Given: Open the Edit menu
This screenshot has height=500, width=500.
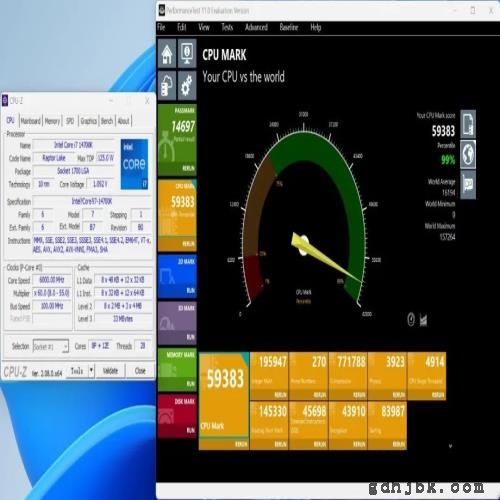Looking at the screenshot, I should coord(182,27).
